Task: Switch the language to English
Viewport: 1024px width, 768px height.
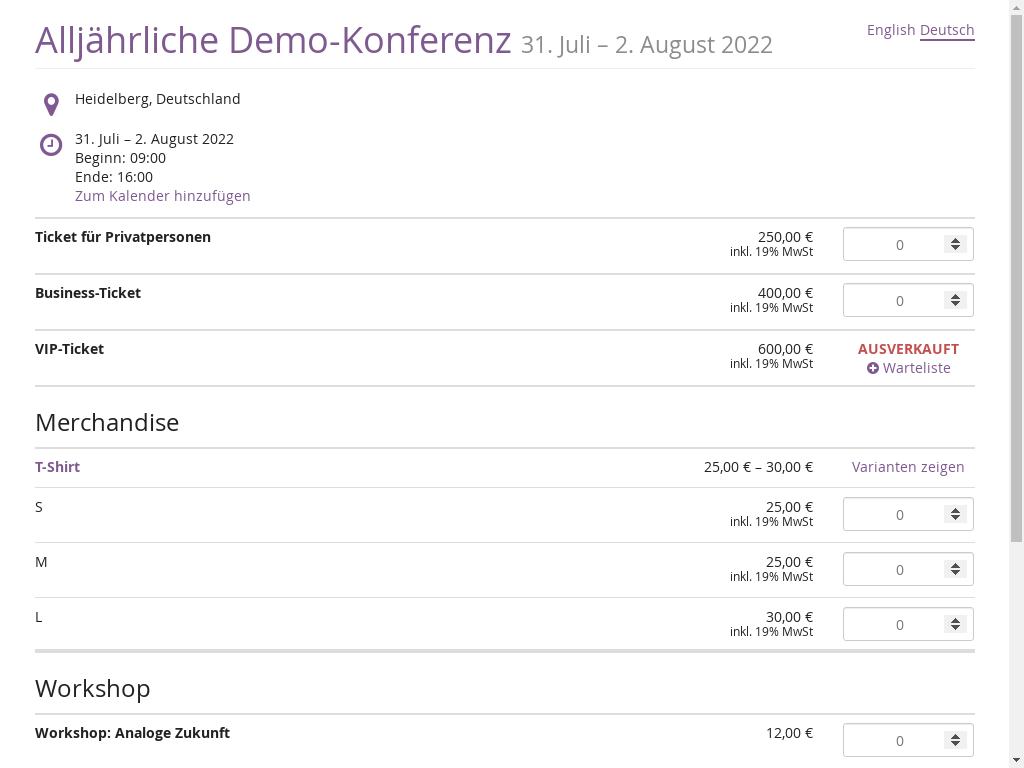Action: coord(890,30)
